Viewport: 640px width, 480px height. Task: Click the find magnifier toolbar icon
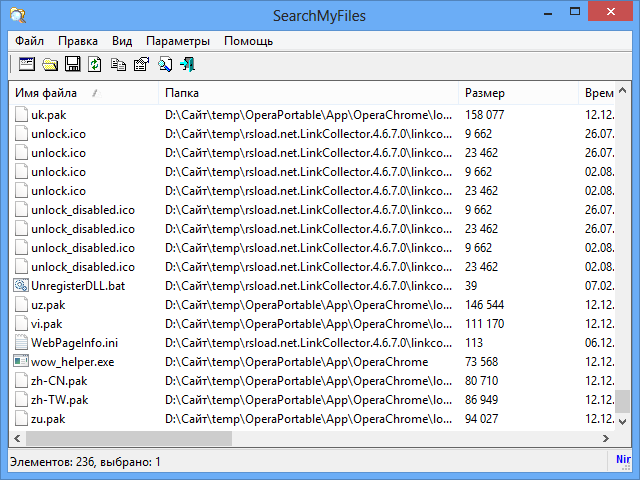(165, 64)
